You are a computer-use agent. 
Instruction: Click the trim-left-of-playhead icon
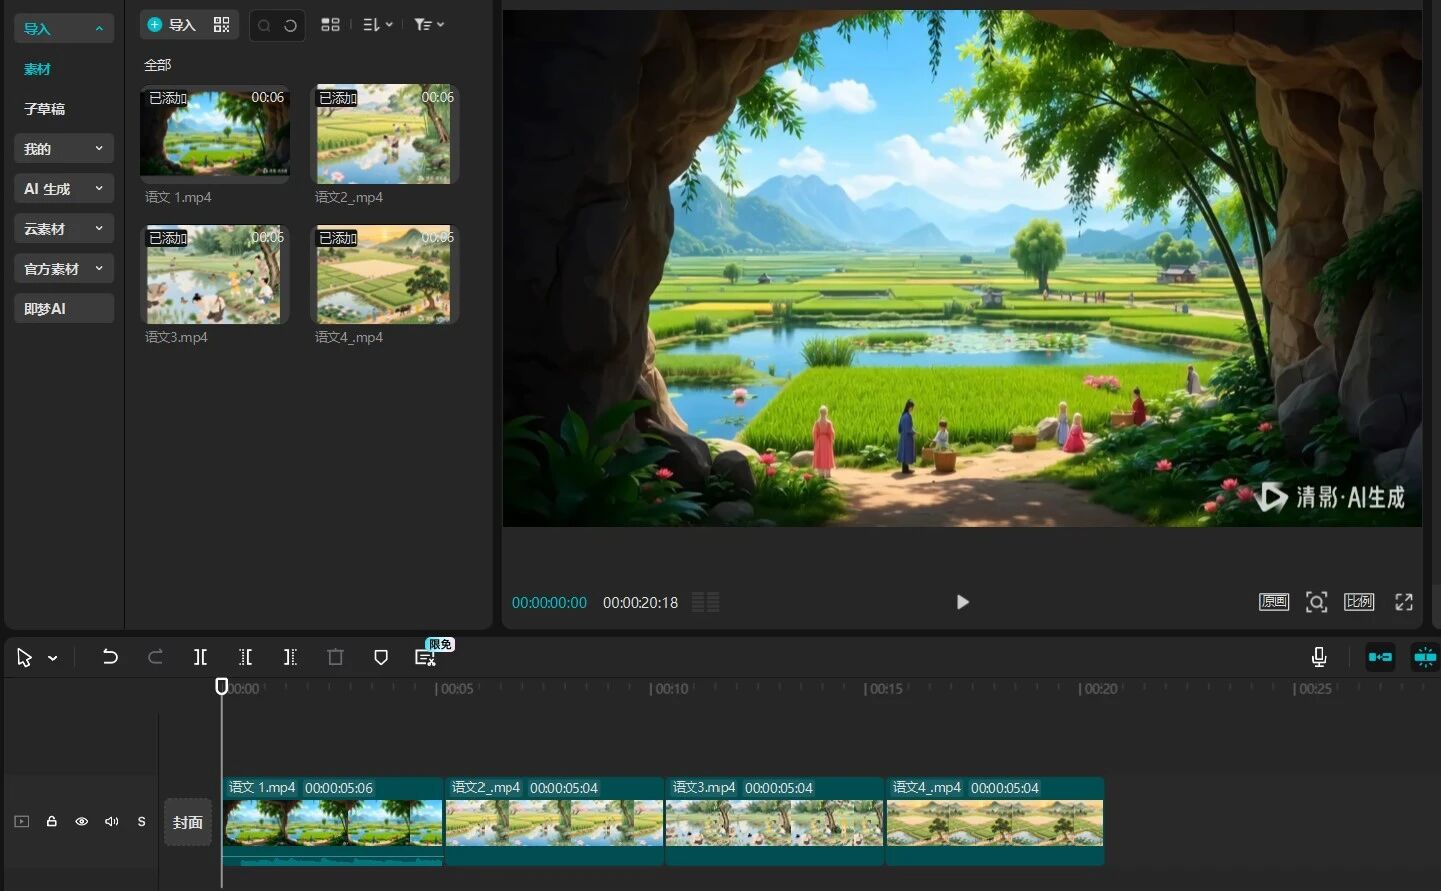tap(245, 657)
